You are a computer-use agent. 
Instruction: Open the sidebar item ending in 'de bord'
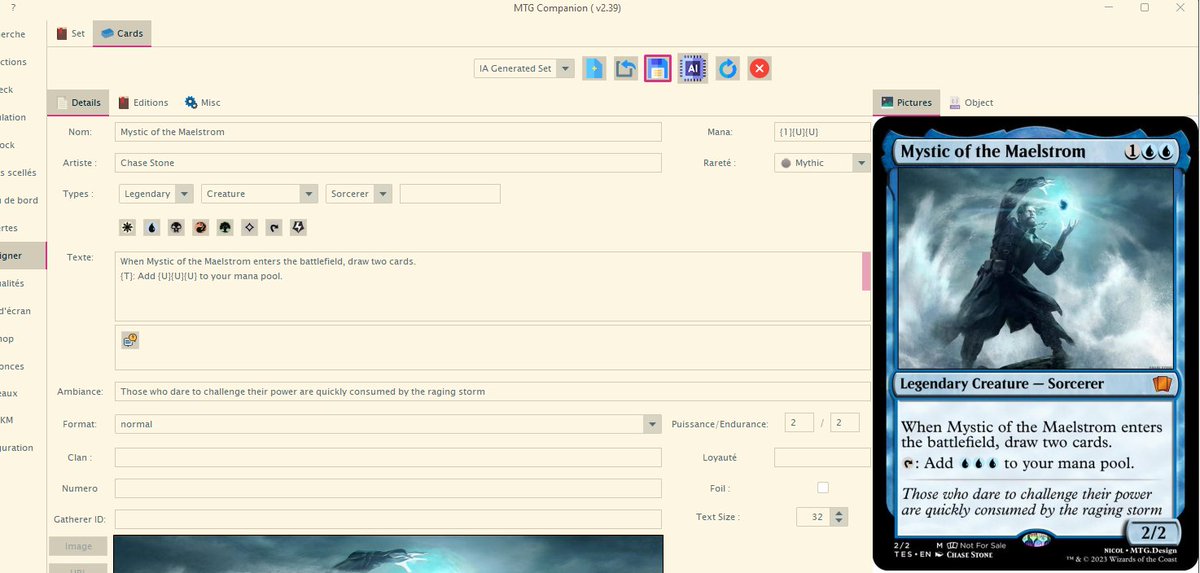20,200
